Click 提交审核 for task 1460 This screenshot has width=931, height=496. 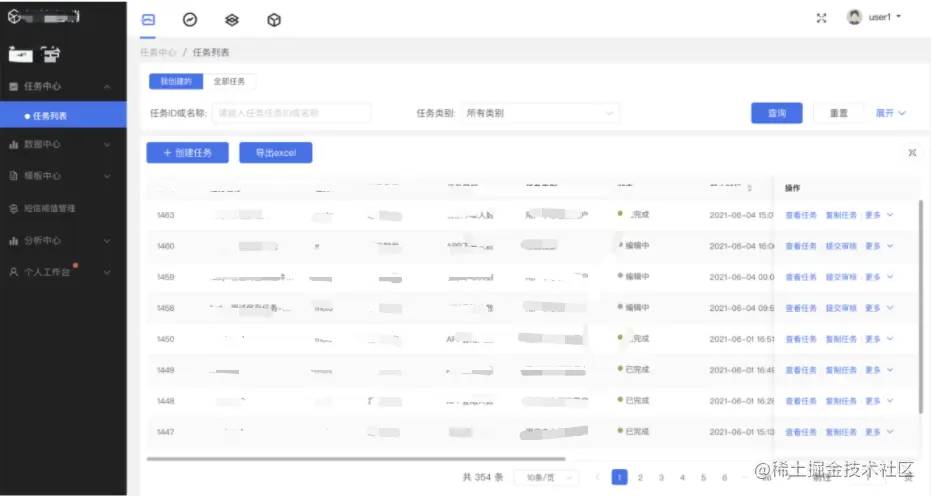tap(841, 246)
